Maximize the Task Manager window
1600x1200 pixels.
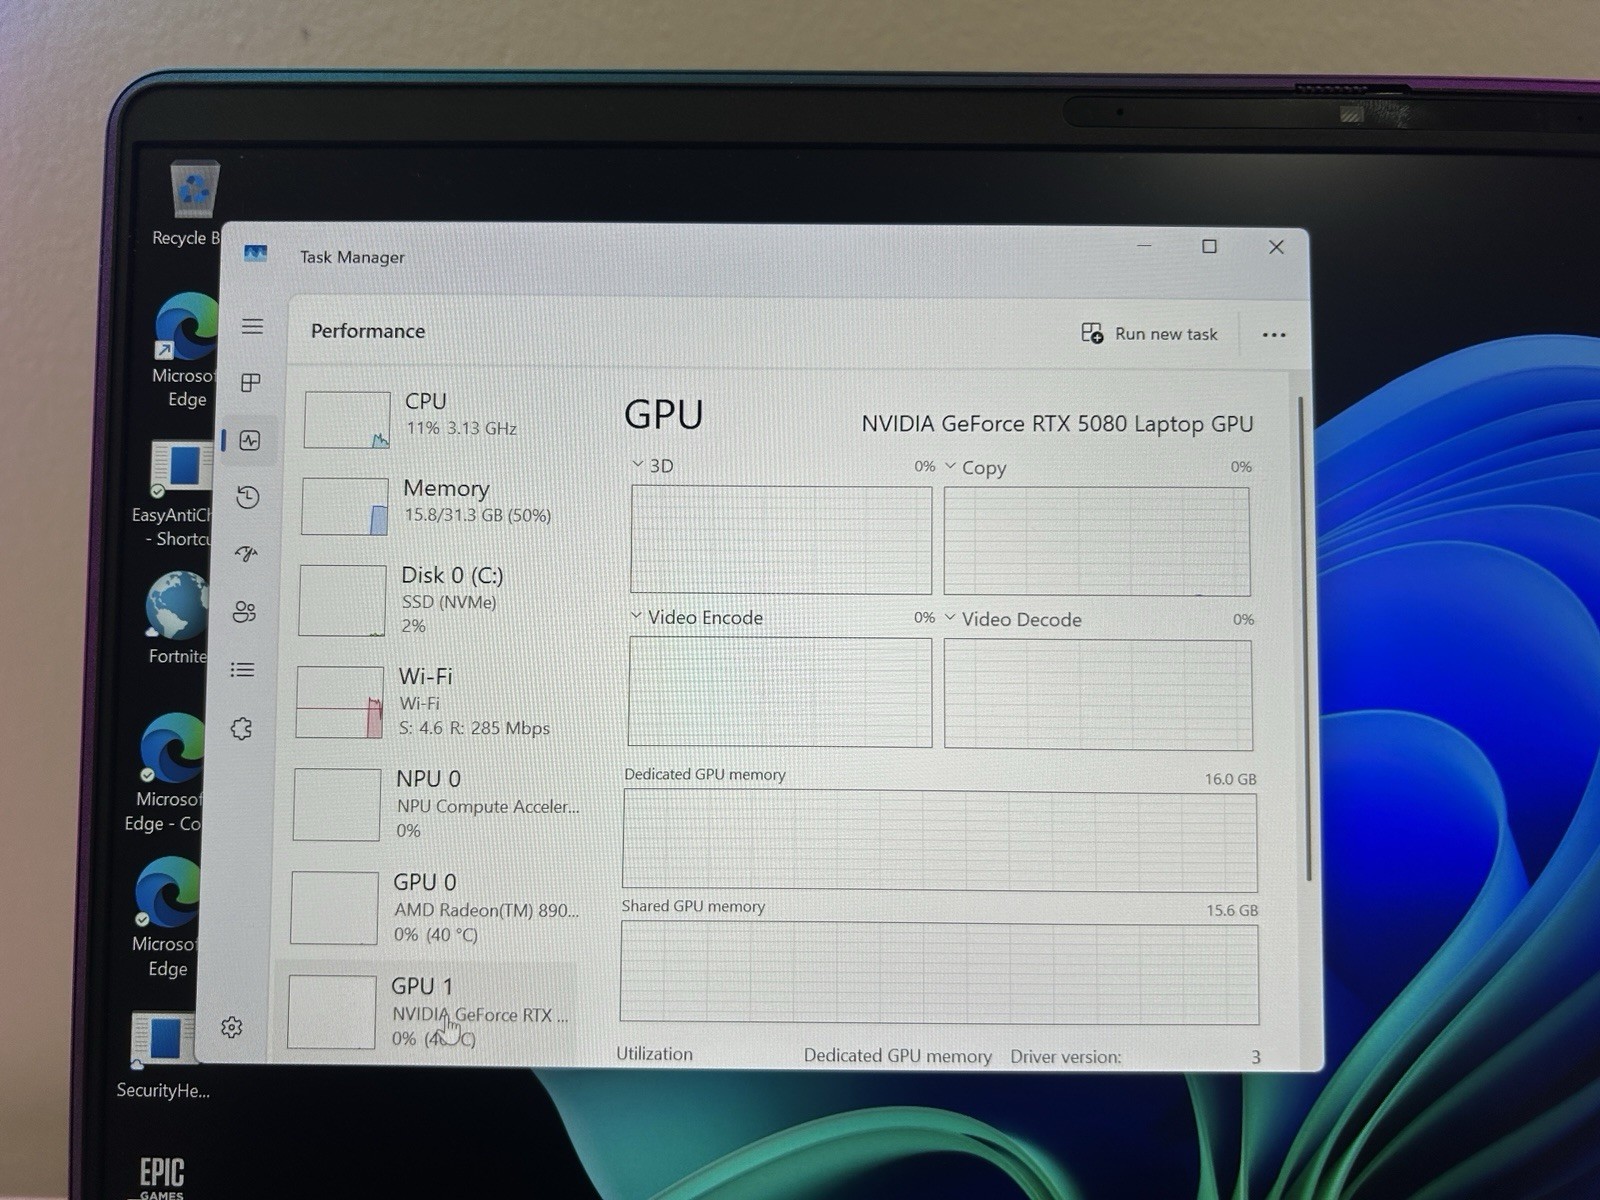coord(1209,246)
